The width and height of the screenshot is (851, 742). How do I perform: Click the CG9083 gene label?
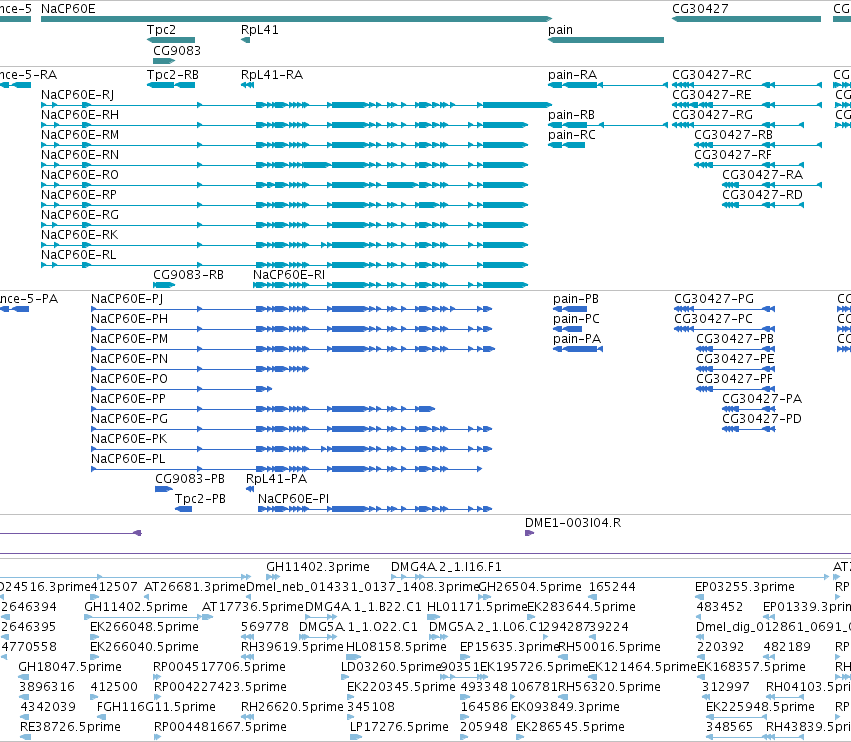pos(177,50)
